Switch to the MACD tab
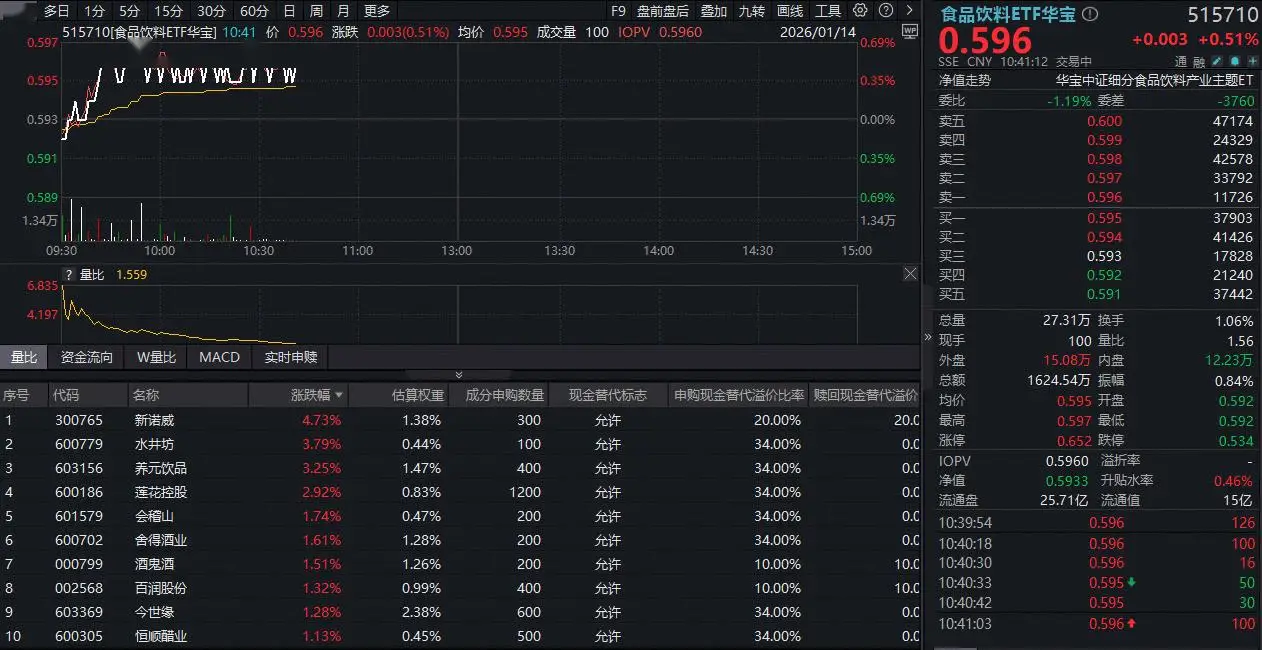 coord(218,357)
